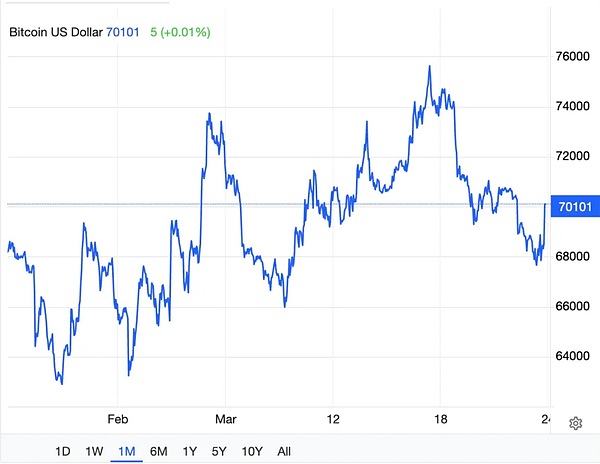Click the 76000 price axis label
The width and height of the screenshot is (600, 464).
tap(571, 56)
